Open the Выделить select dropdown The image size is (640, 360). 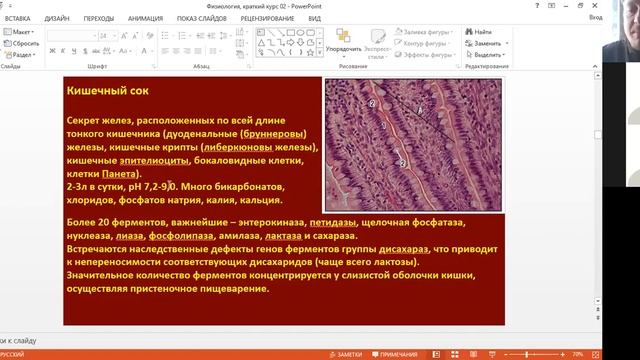coord(485,55)
